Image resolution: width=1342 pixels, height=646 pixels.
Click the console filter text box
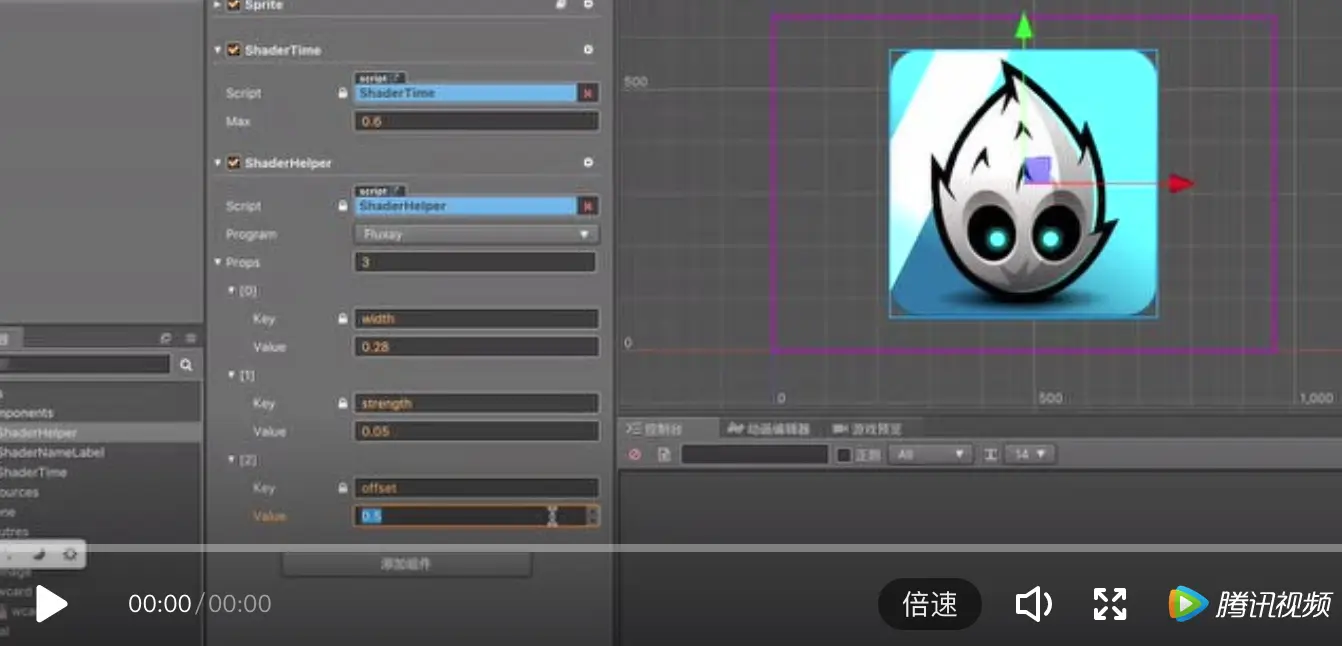[x=755, y=454]
